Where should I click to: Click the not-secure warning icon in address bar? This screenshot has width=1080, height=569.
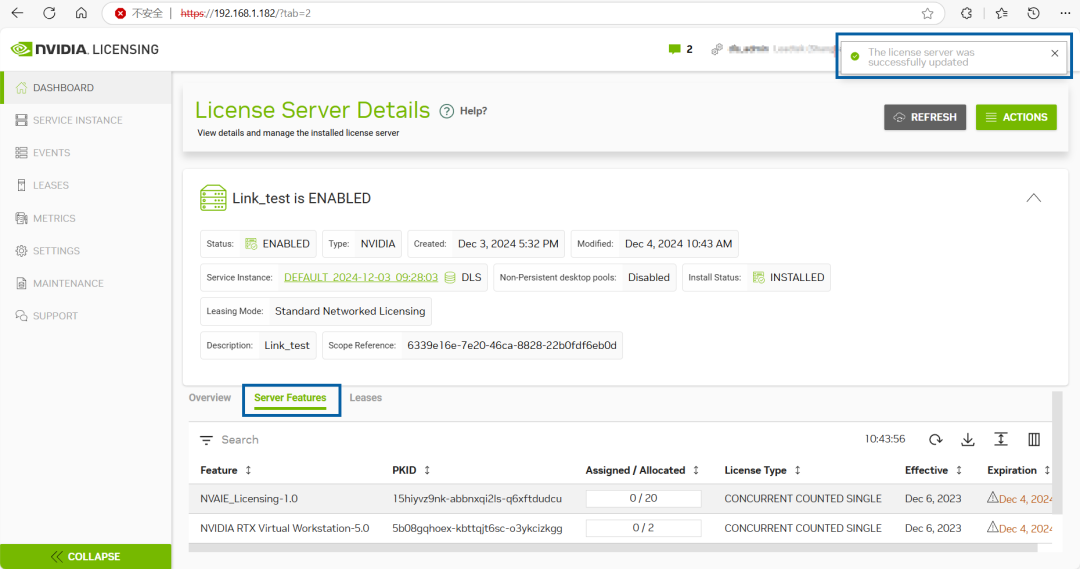click(121, 13)
